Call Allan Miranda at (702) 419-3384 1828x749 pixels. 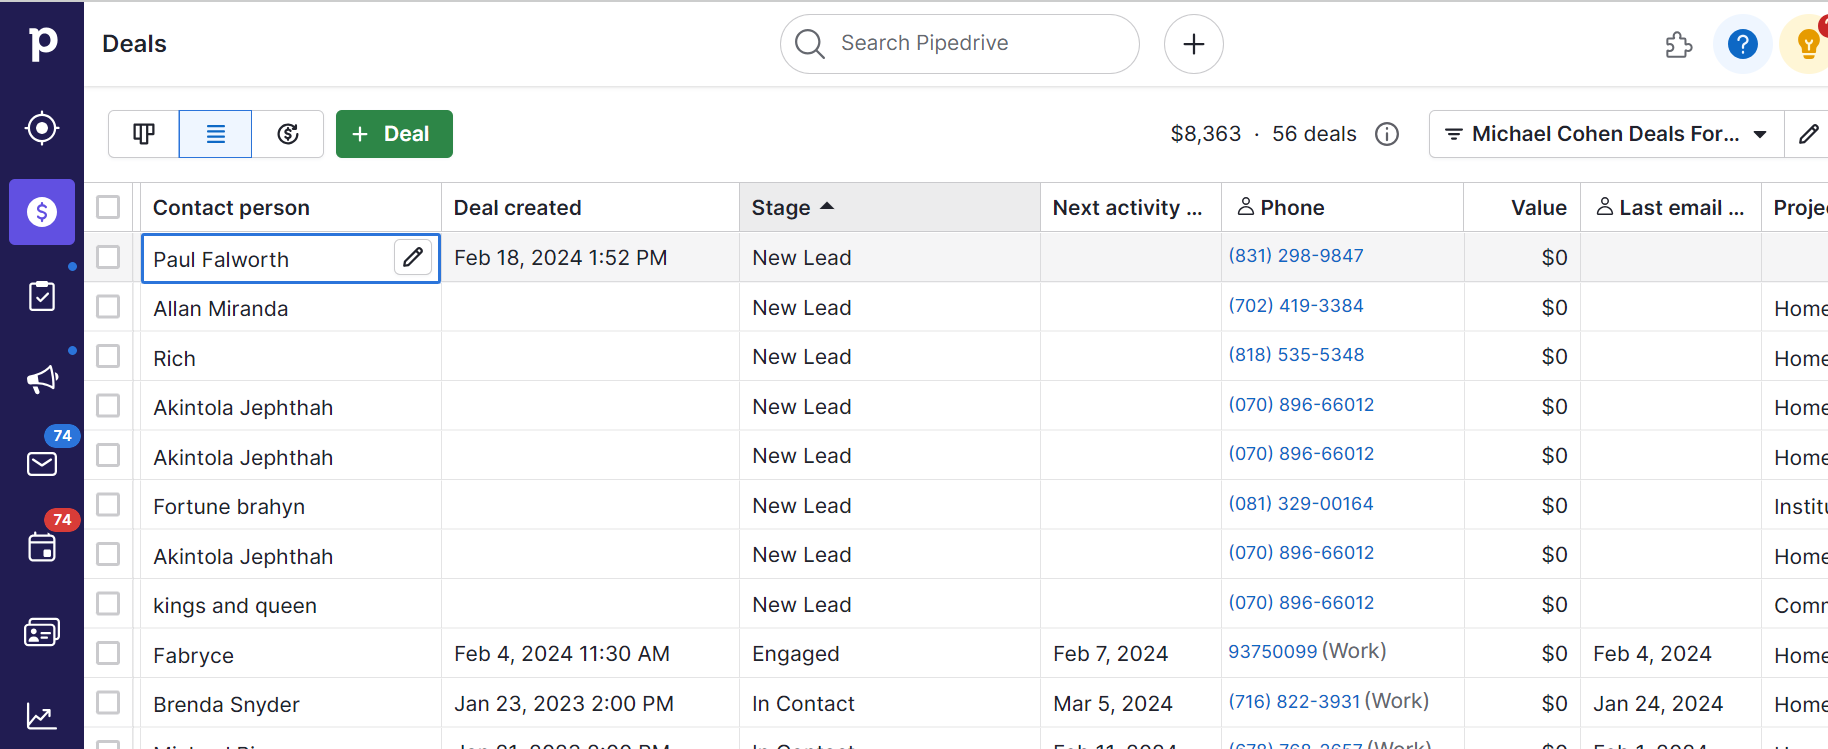[1296, 306]
